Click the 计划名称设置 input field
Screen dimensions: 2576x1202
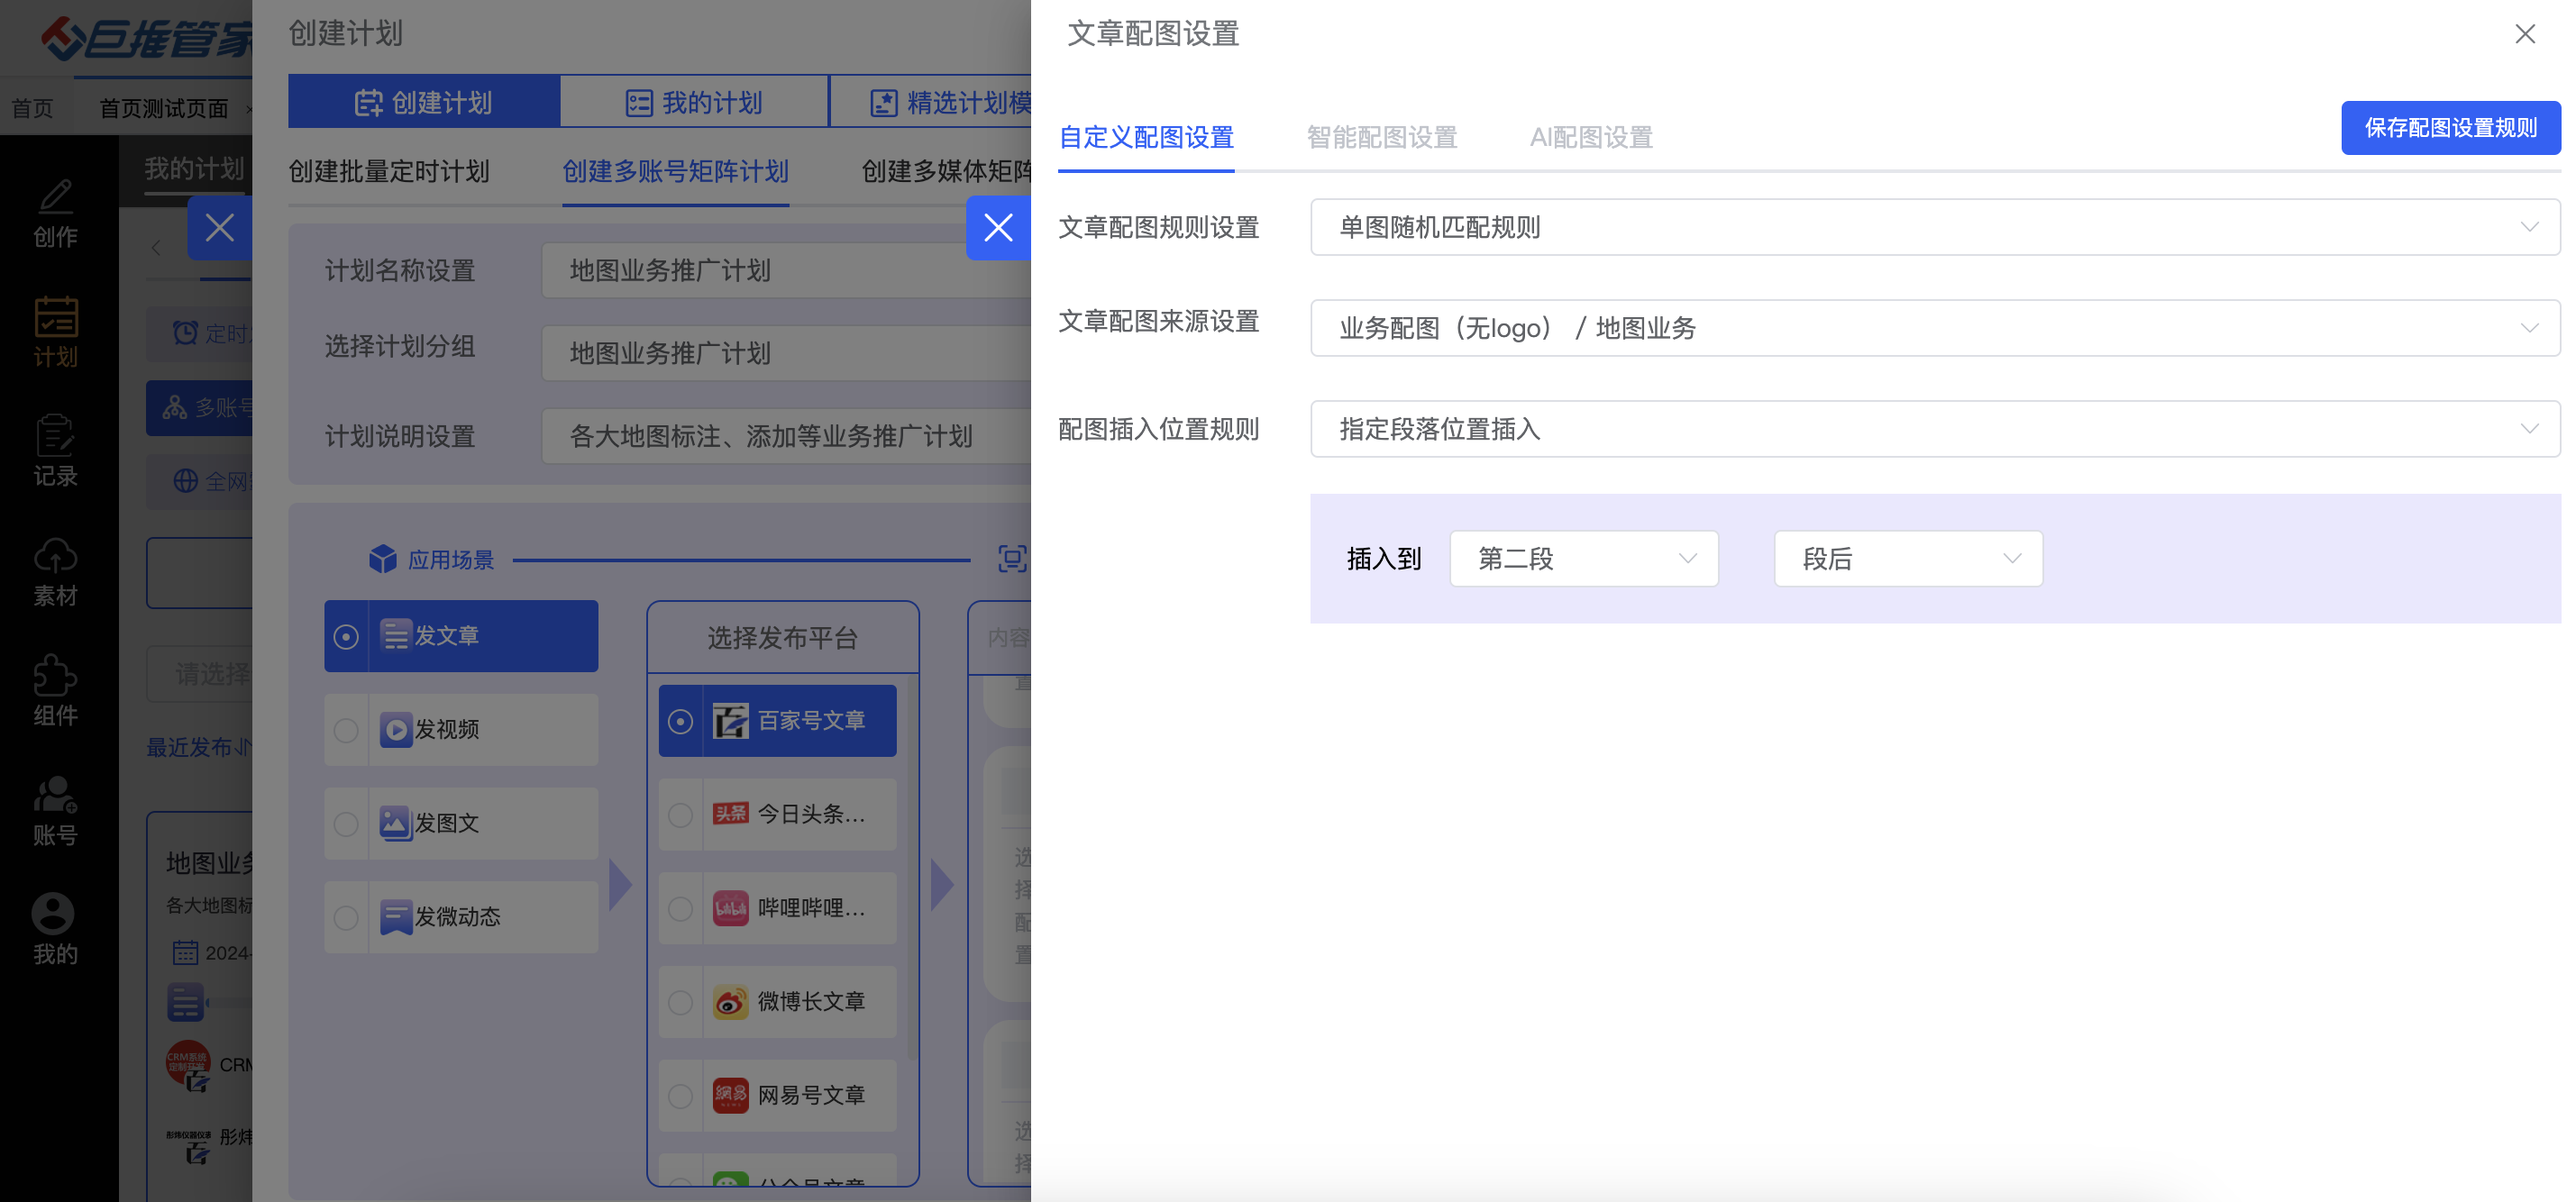coord(785,271)
